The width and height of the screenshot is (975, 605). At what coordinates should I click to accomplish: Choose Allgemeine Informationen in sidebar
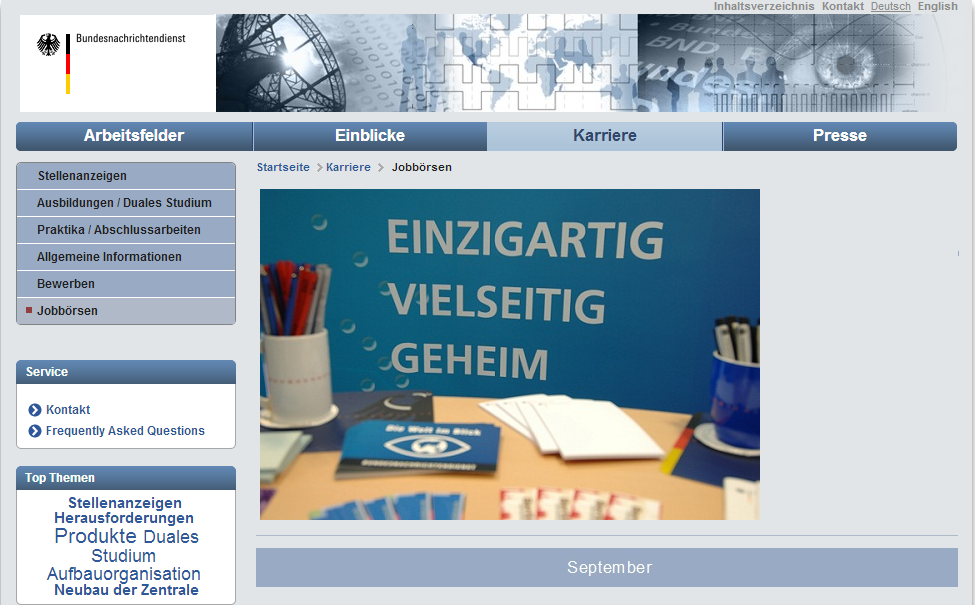109,257
